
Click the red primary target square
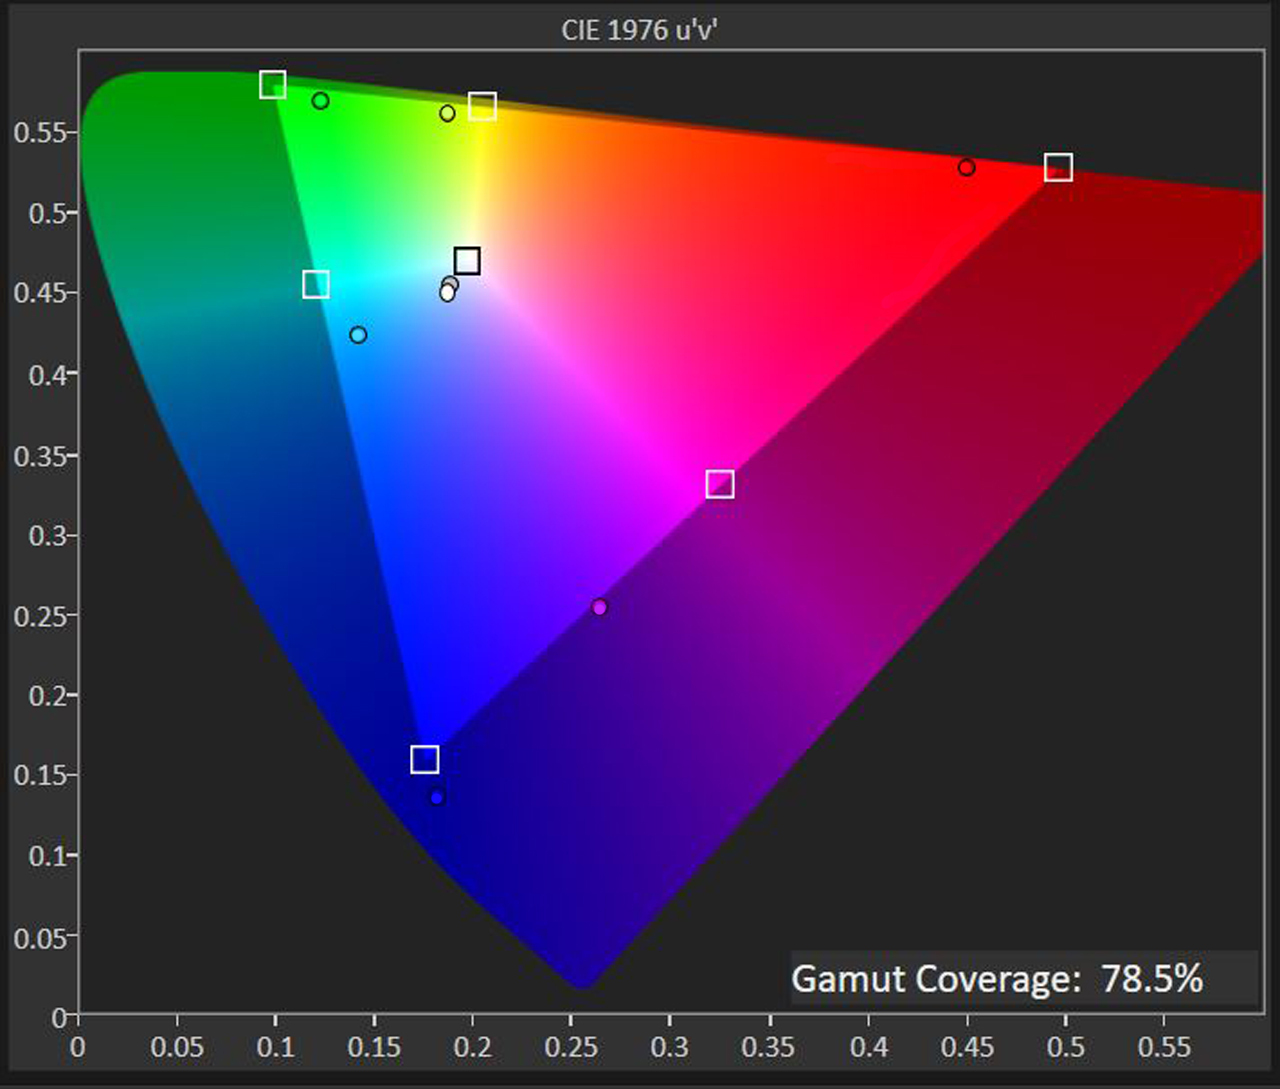(x=1058, y=167)
